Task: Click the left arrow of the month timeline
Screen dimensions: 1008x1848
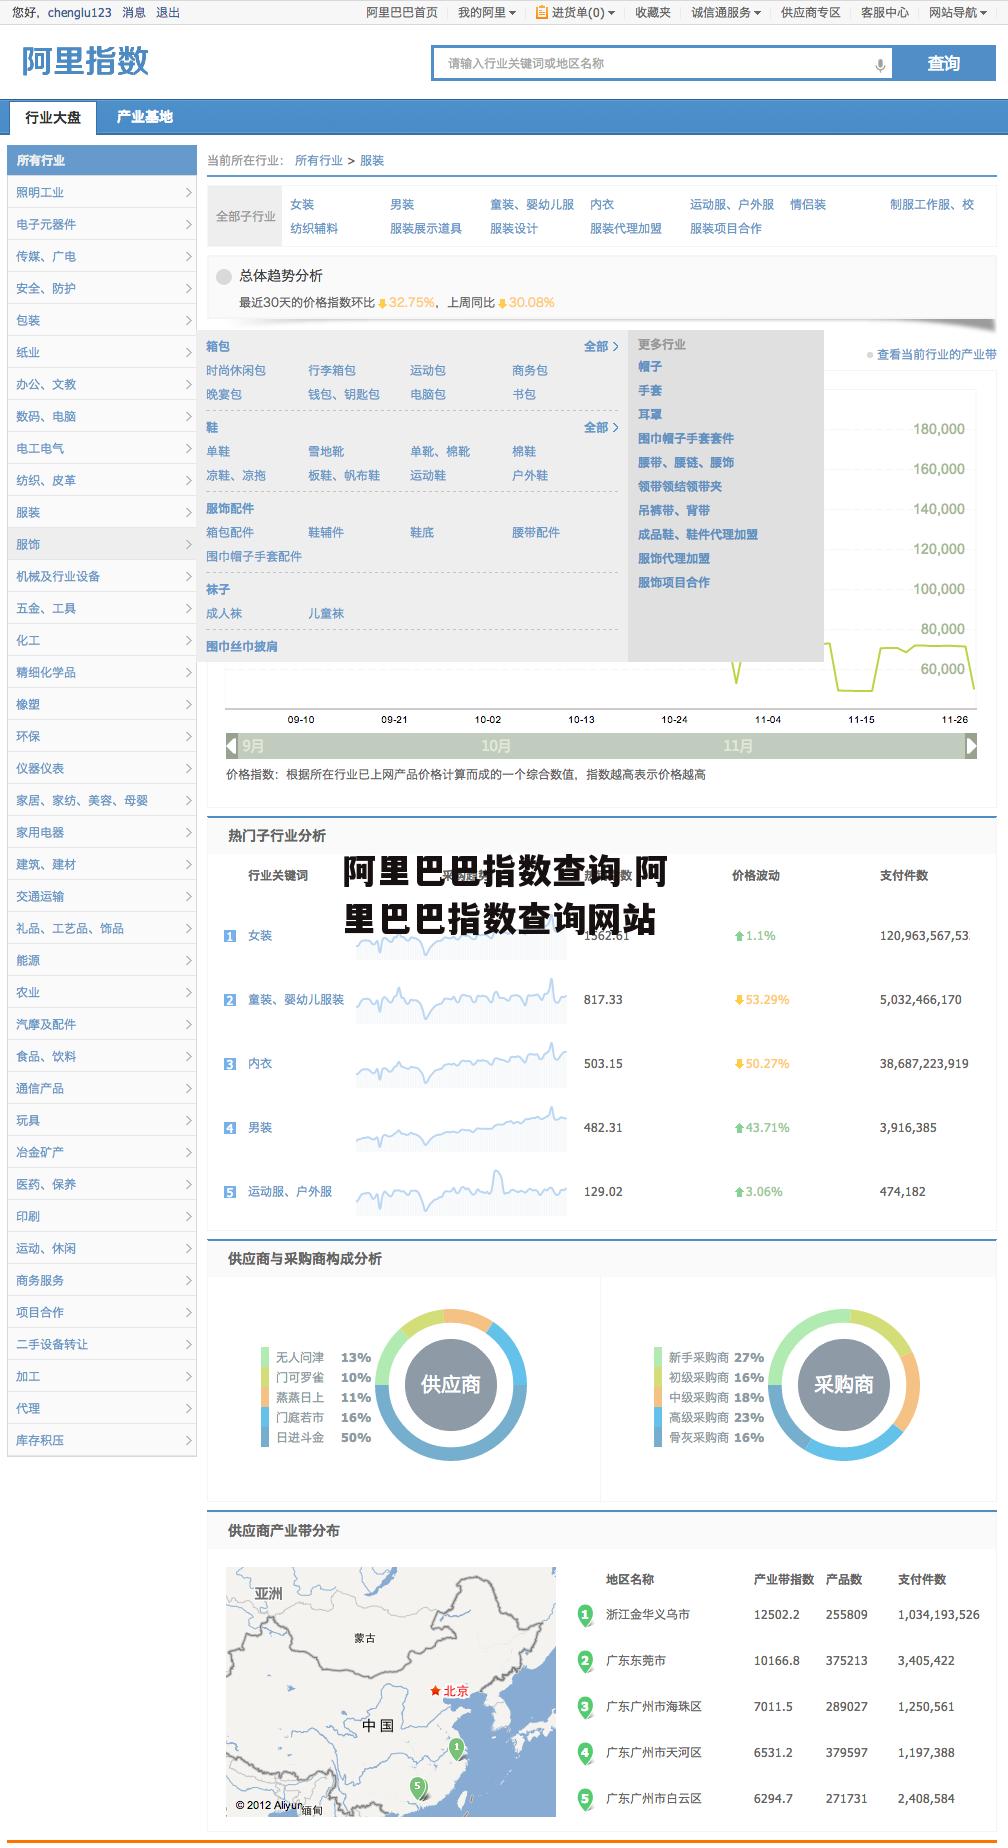Action: tap(232, 745)
